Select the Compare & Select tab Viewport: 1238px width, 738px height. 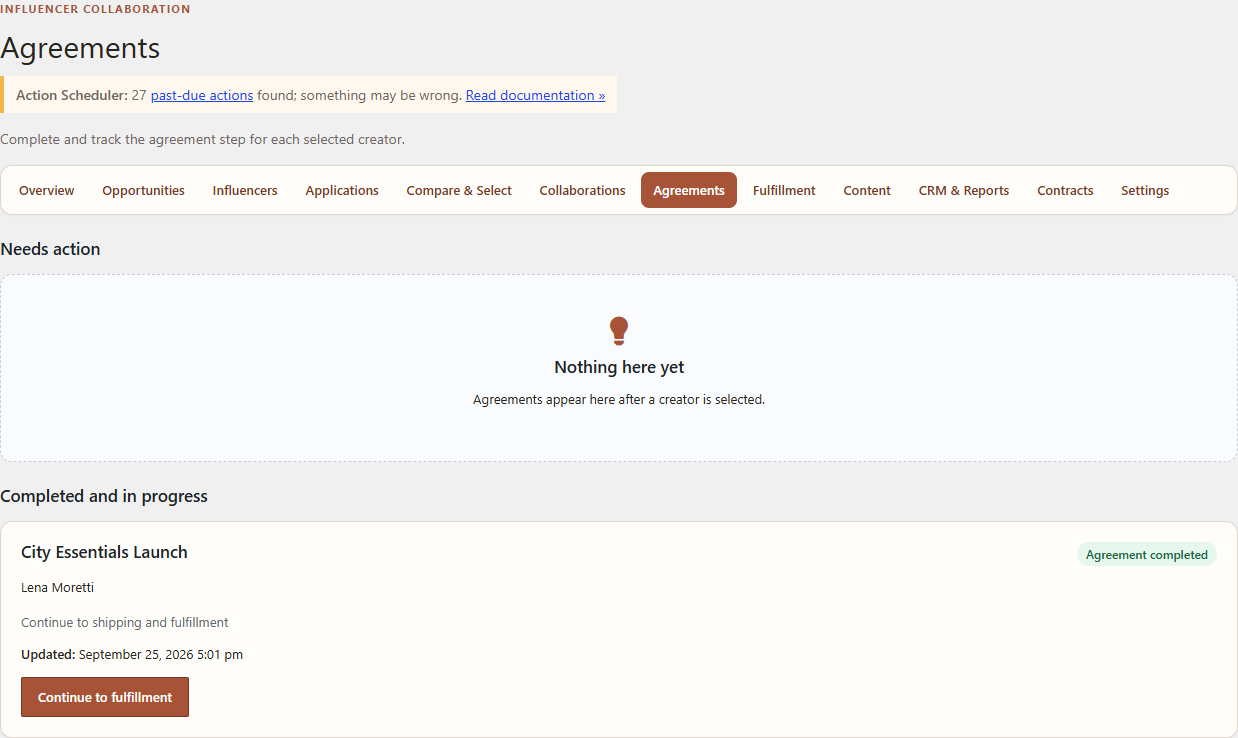459,190
